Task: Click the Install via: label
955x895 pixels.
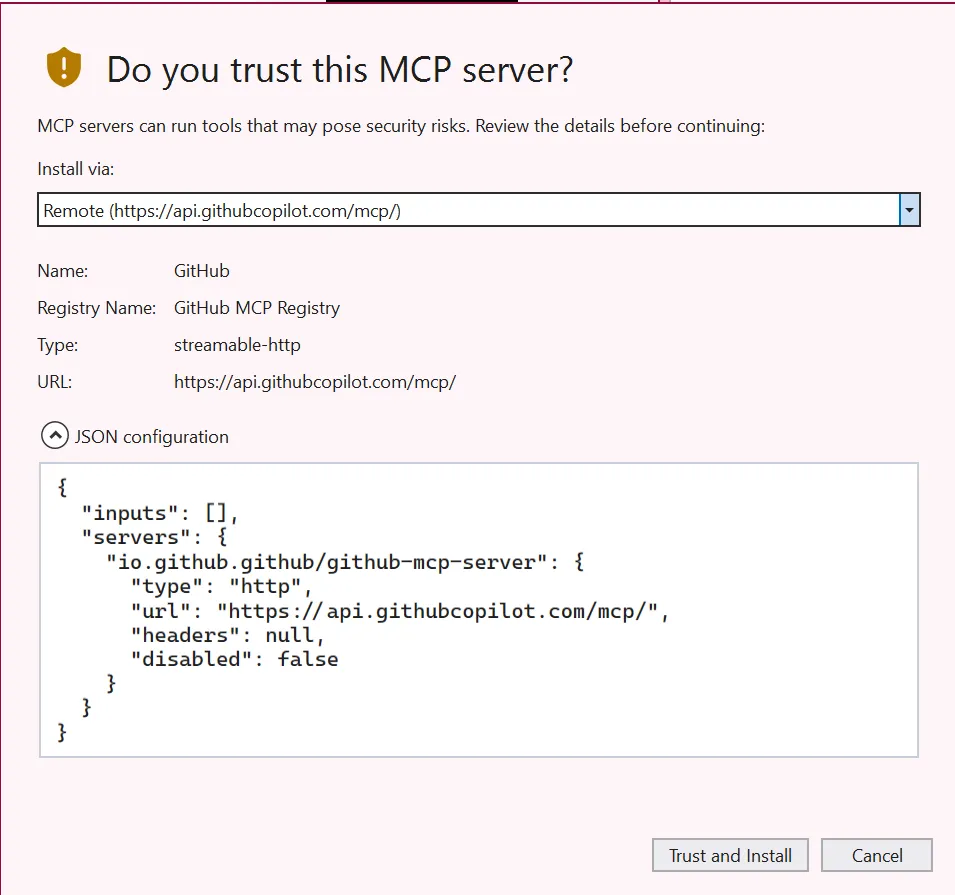Action: click(76, 169)
